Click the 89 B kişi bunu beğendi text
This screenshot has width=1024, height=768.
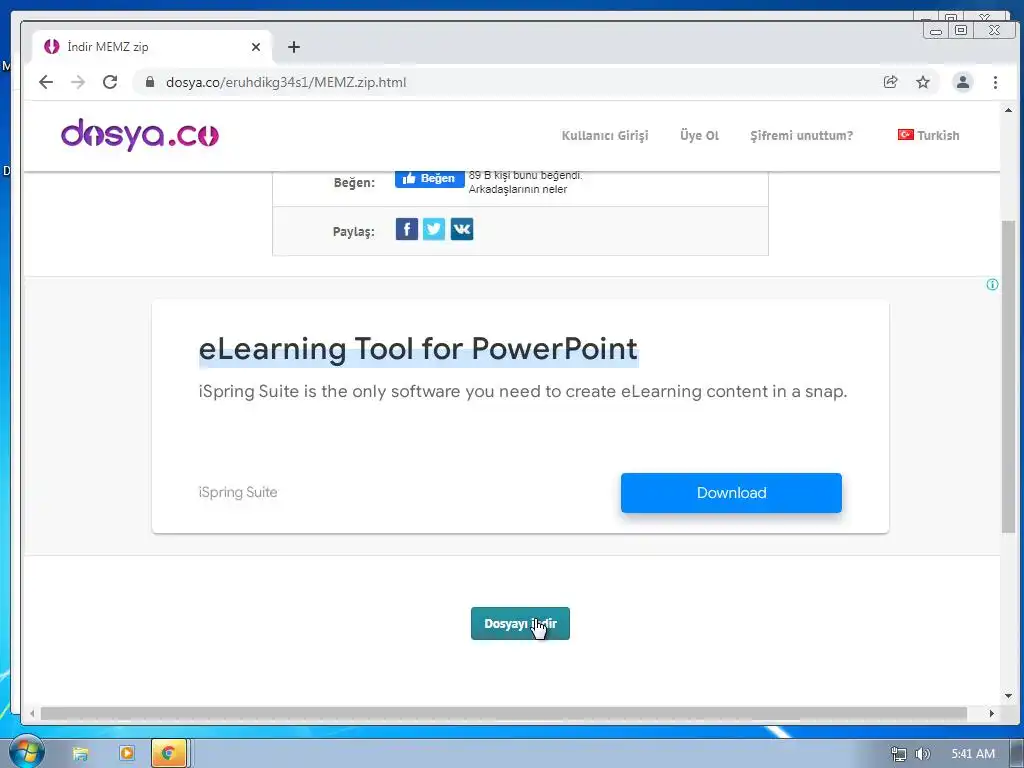pyautogui.click(x=525, y=175)
